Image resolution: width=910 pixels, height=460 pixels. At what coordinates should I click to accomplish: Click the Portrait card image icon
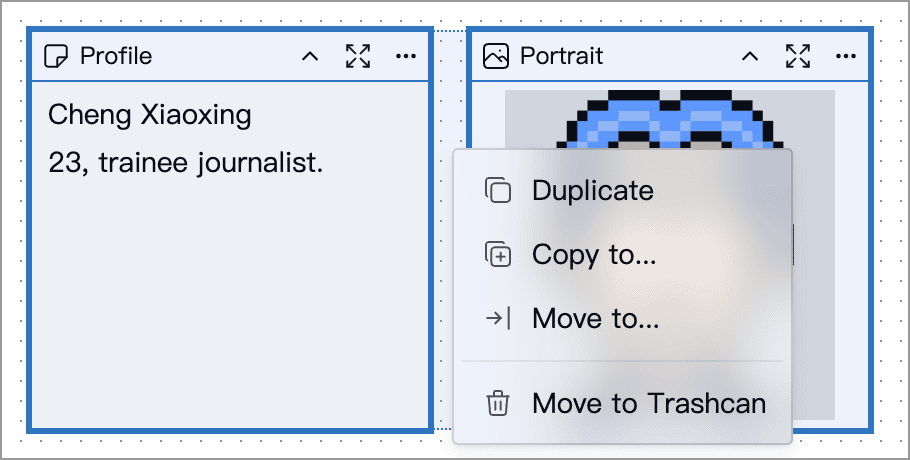(496, 56)
